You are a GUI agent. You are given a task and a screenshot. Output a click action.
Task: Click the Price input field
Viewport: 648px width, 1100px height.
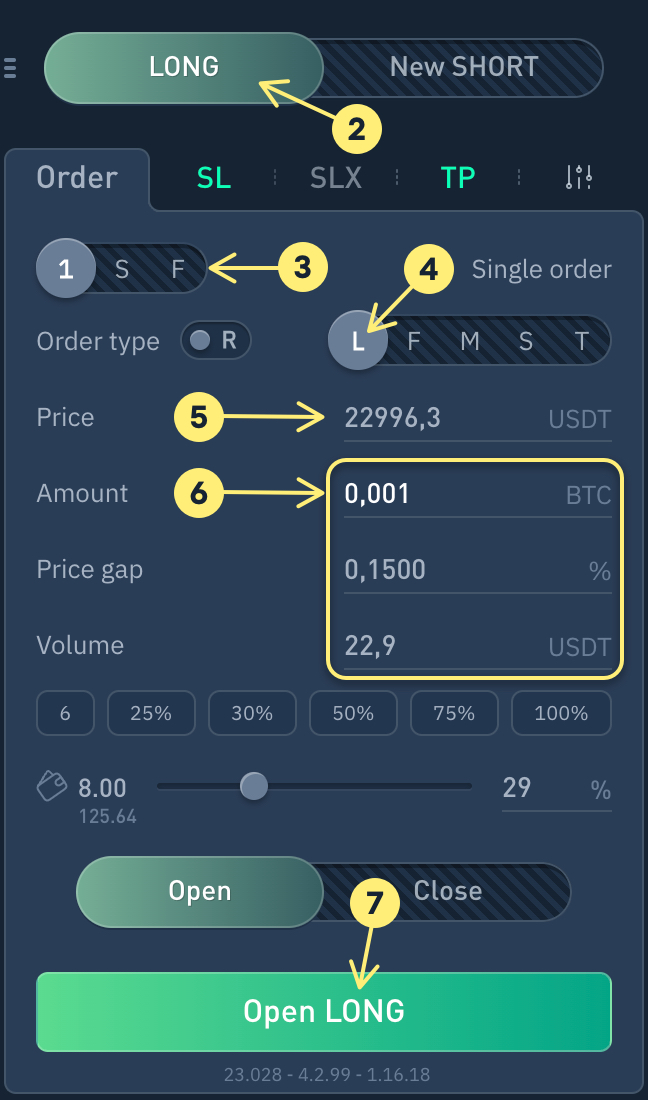[440, 418]
